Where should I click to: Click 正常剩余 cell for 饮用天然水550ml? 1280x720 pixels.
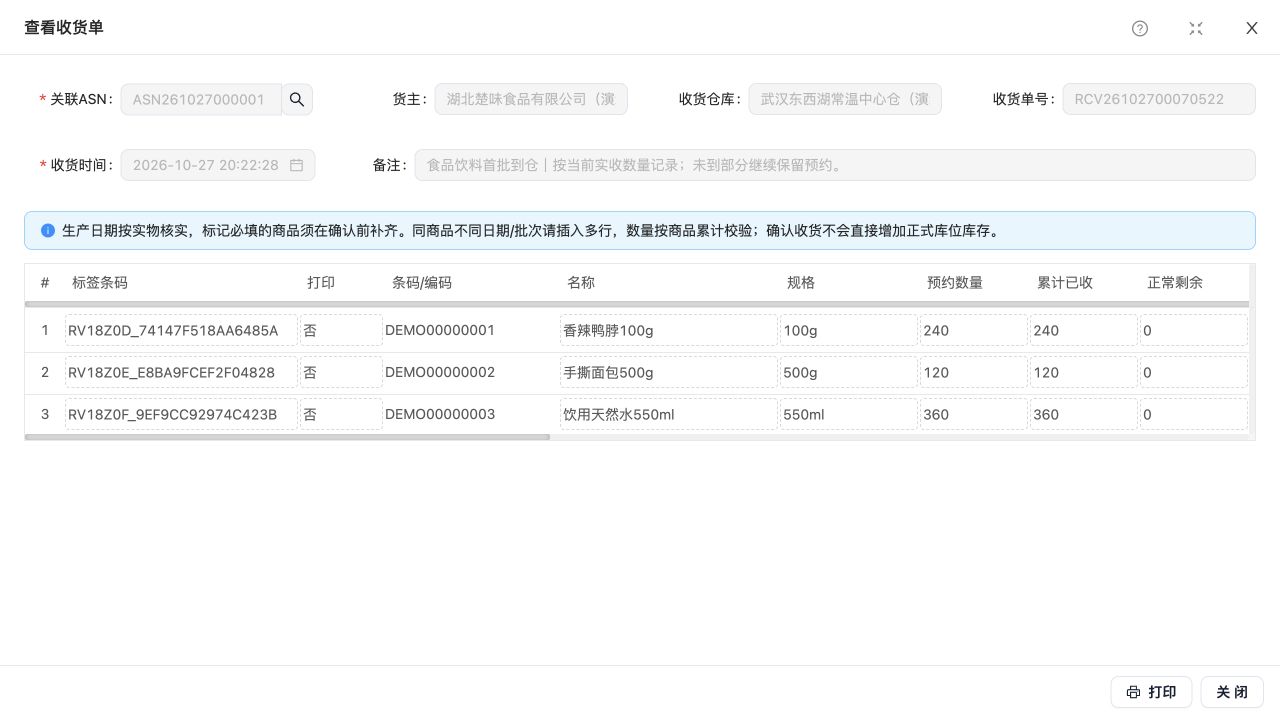pos(1194,414)
